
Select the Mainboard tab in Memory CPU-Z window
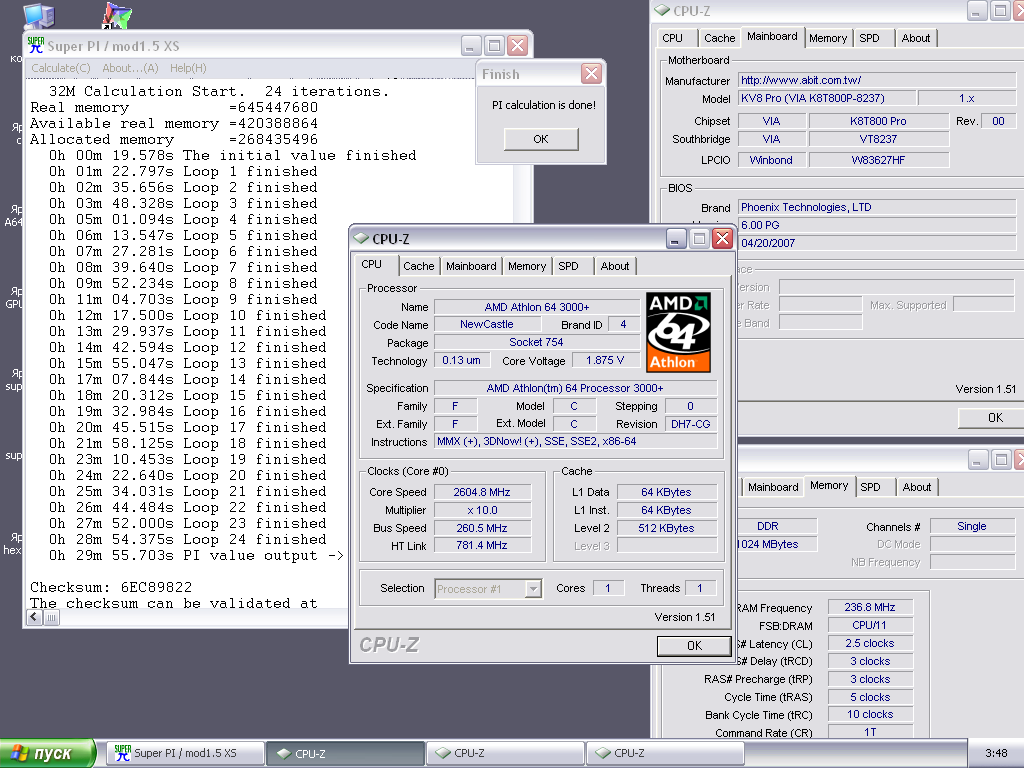(x=773, y=487)
